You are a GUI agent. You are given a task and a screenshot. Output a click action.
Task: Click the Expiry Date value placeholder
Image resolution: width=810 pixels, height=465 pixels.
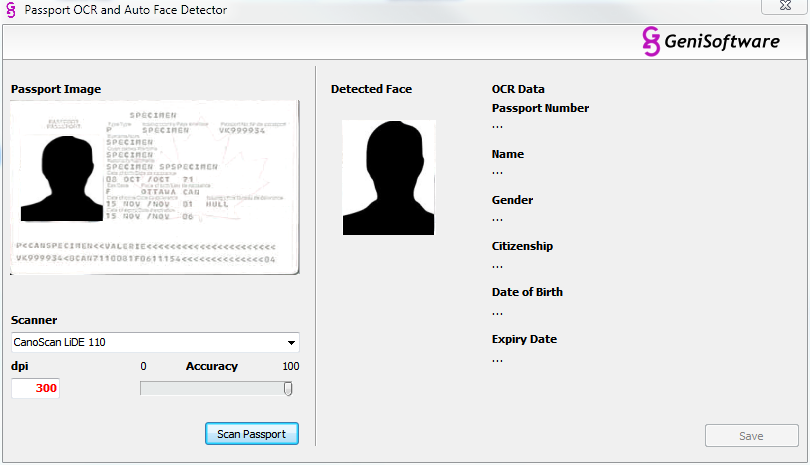pyautogui.click(x=497, y=358)
